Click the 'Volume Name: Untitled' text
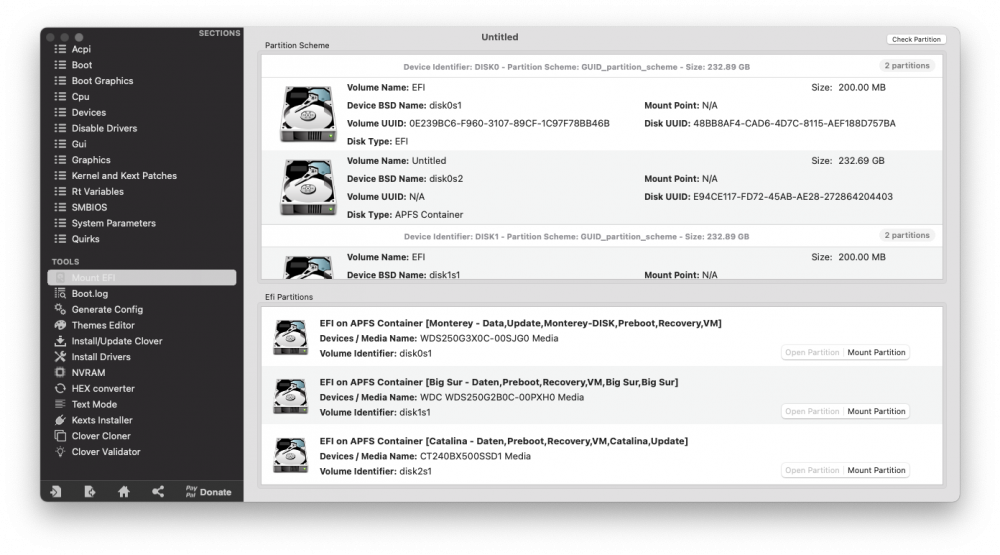Image resolution: width=1000 pixels, height=555 pixels. click(x=397, y=161)
